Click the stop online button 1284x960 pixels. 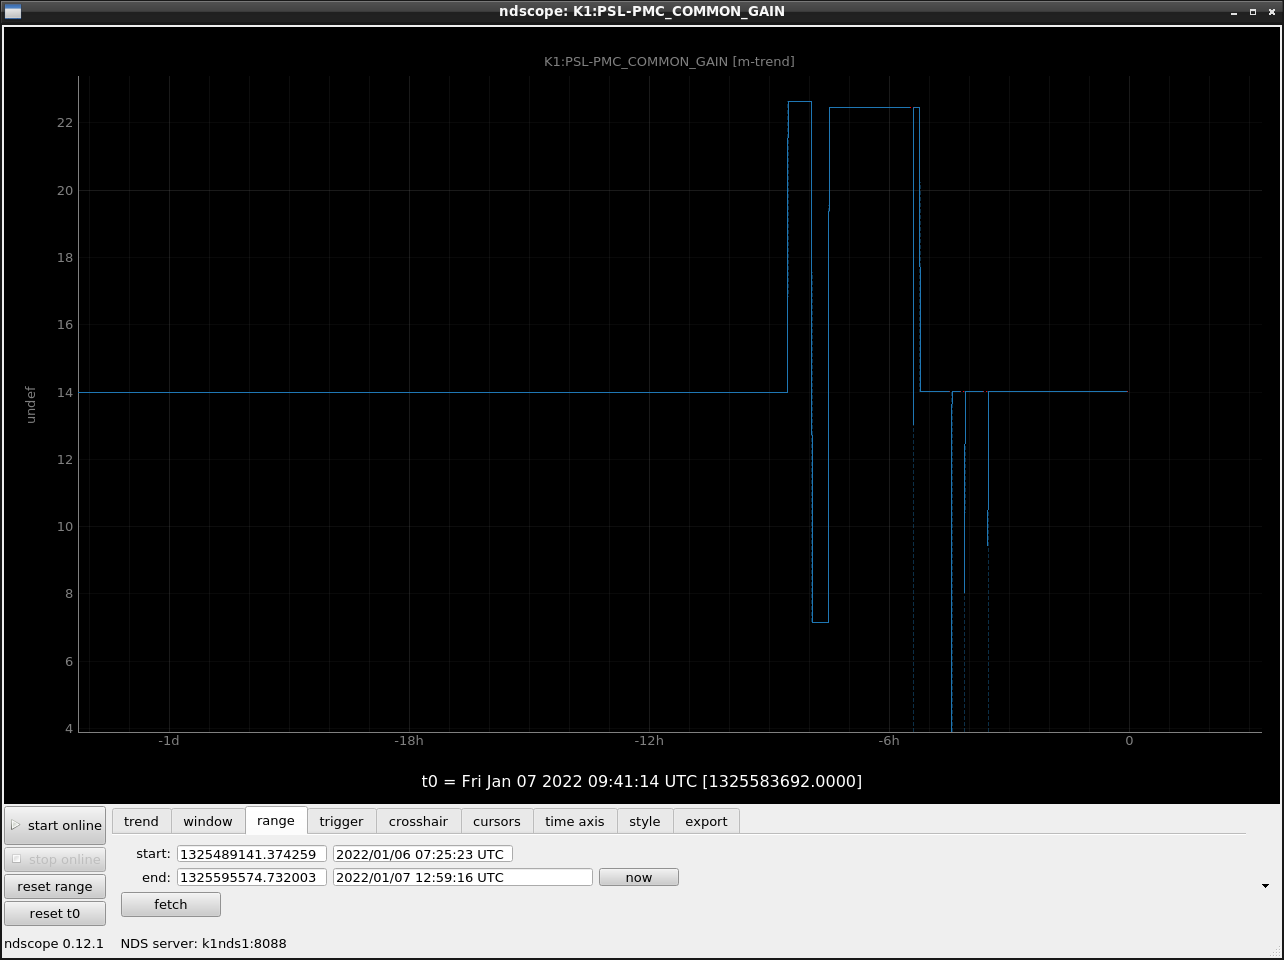(55, 859)
